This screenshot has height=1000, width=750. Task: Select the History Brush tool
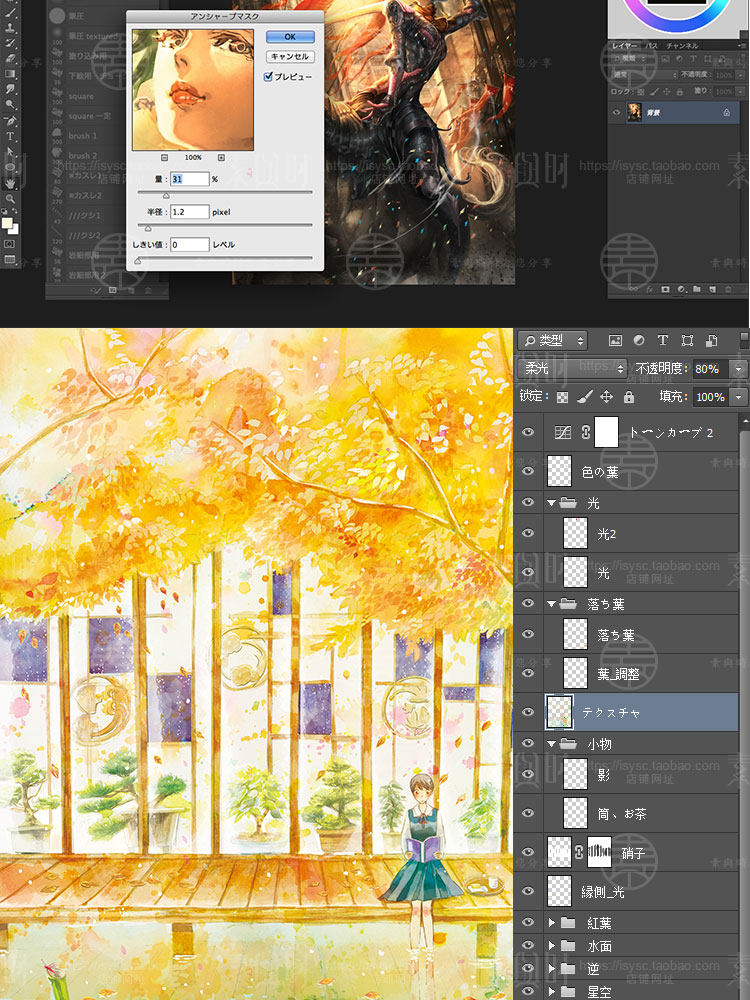[x=10, y=43]
